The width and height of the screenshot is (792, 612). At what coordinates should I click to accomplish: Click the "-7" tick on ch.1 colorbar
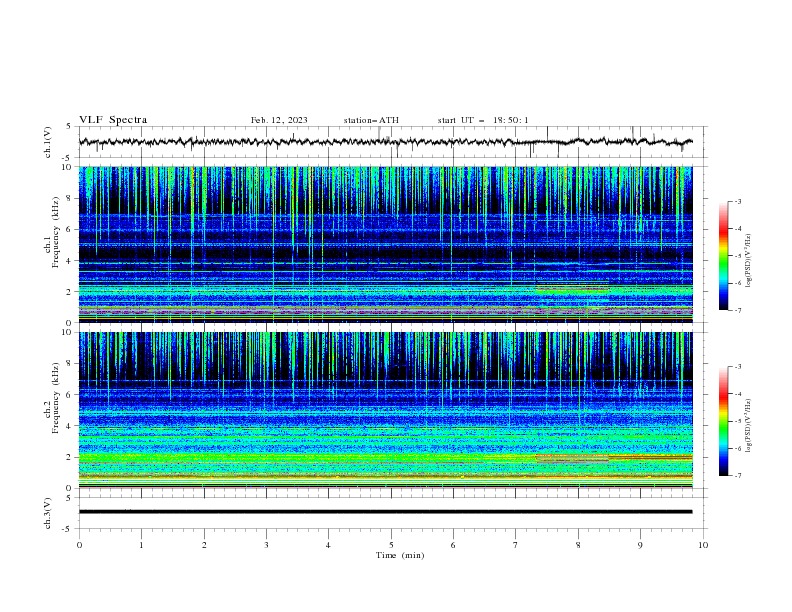point(737,310)
